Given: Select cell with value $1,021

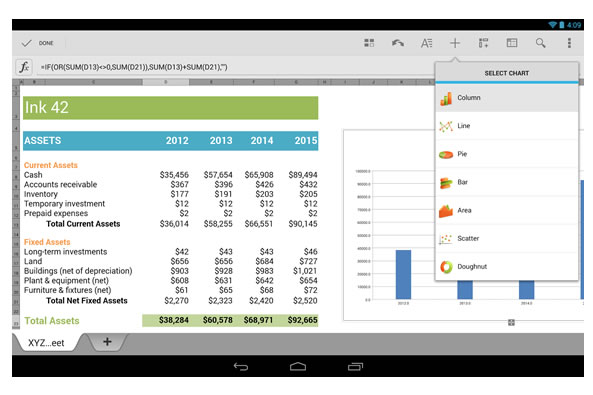Looking at the screenshot, I should tap(305, 271).
